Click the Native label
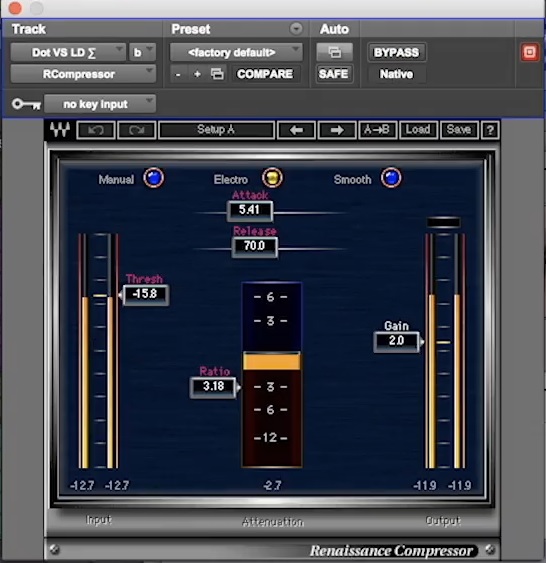The height and width of the screenshot is (563, 546). click(396, 74)
